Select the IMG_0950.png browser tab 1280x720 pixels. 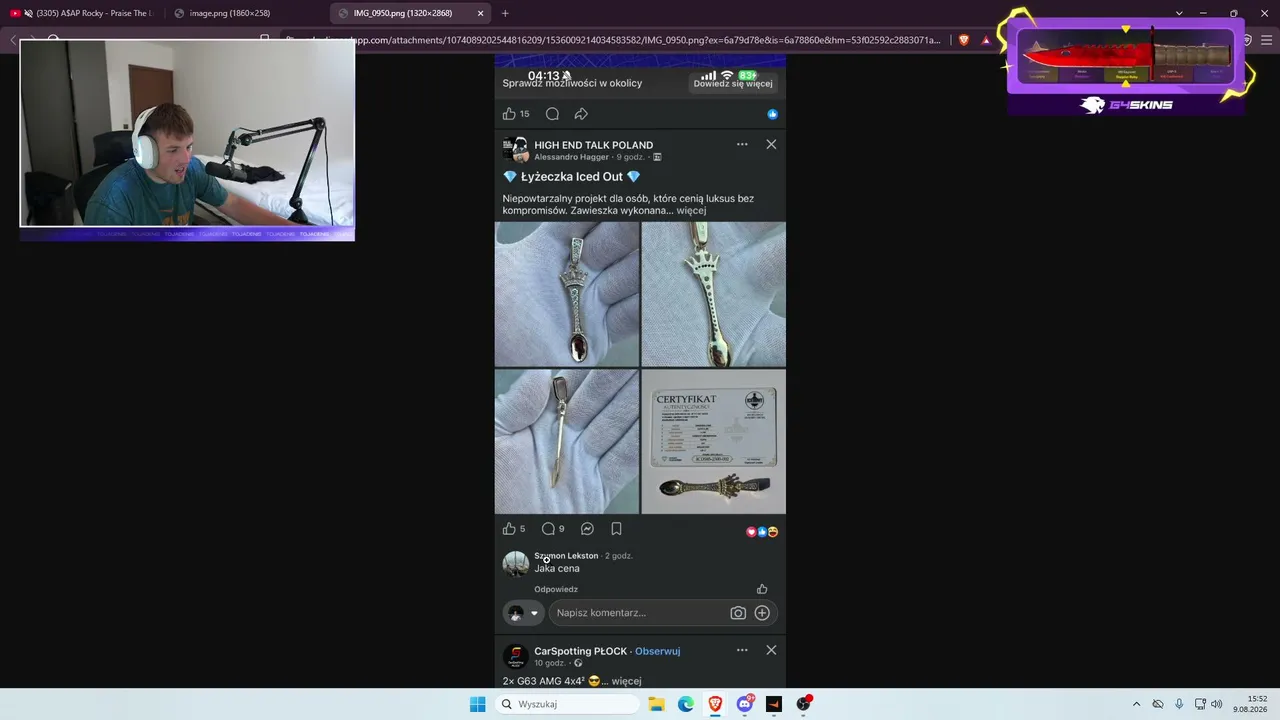click(x=403, y=13)
